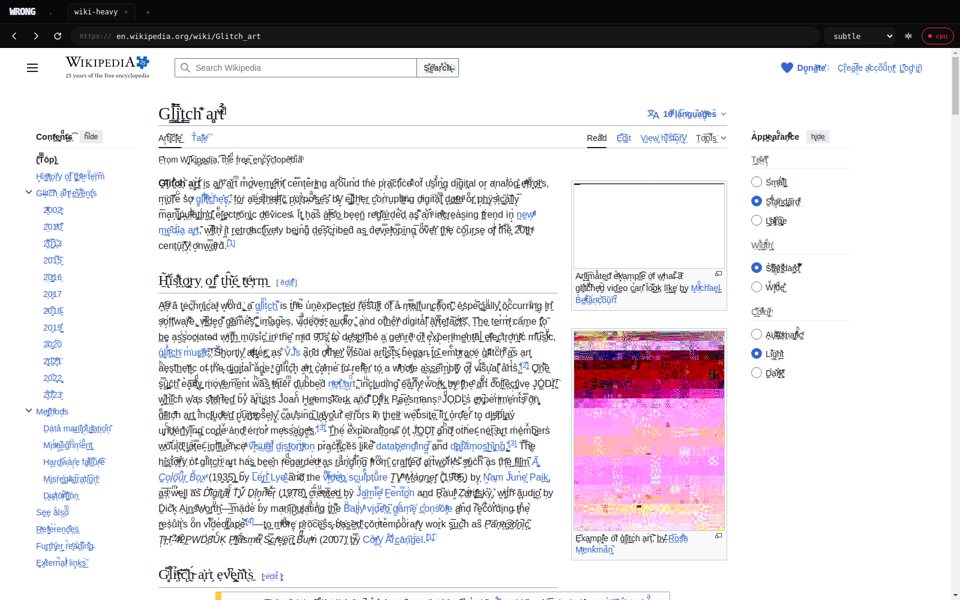
Task: Follow the Cory Arcangel link
Action: coord(393,539)
